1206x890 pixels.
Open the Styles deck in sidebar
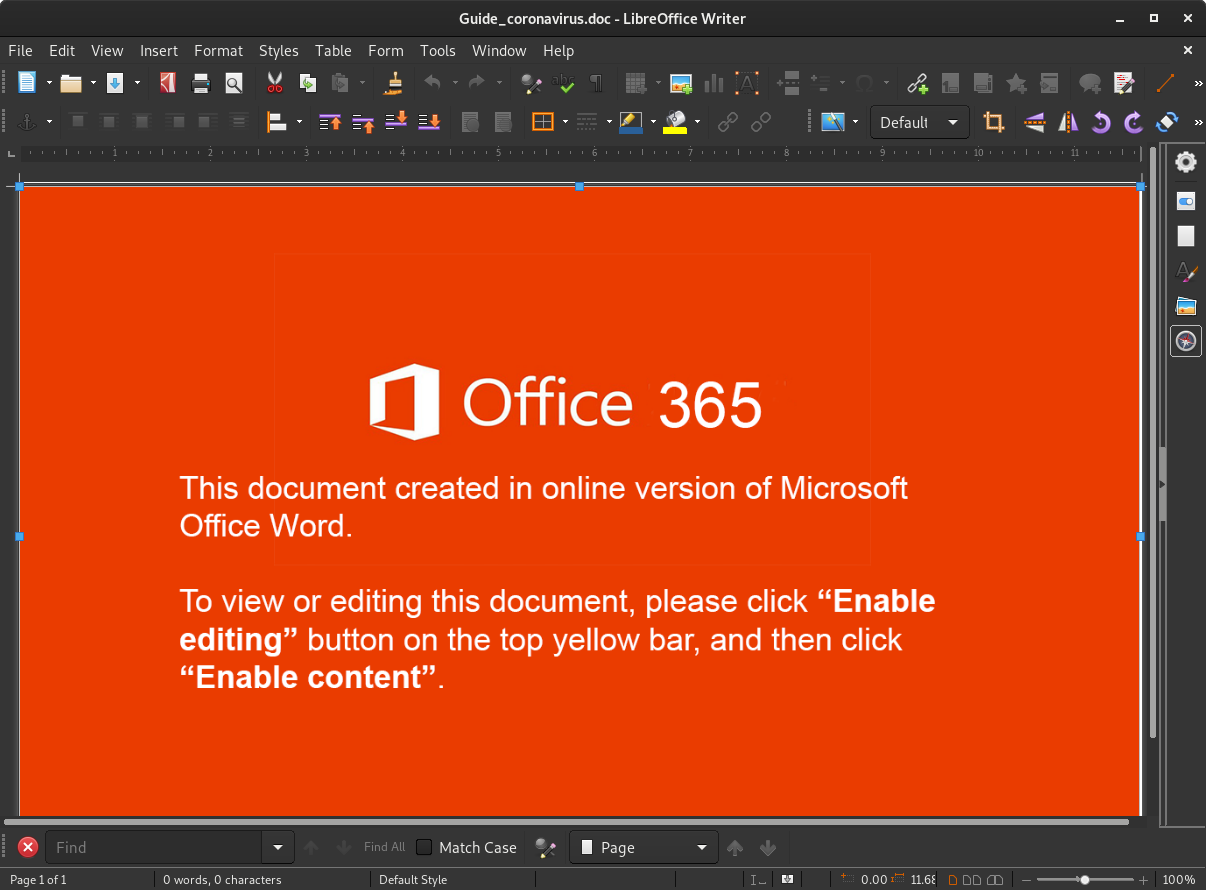tap(1186, 271)
